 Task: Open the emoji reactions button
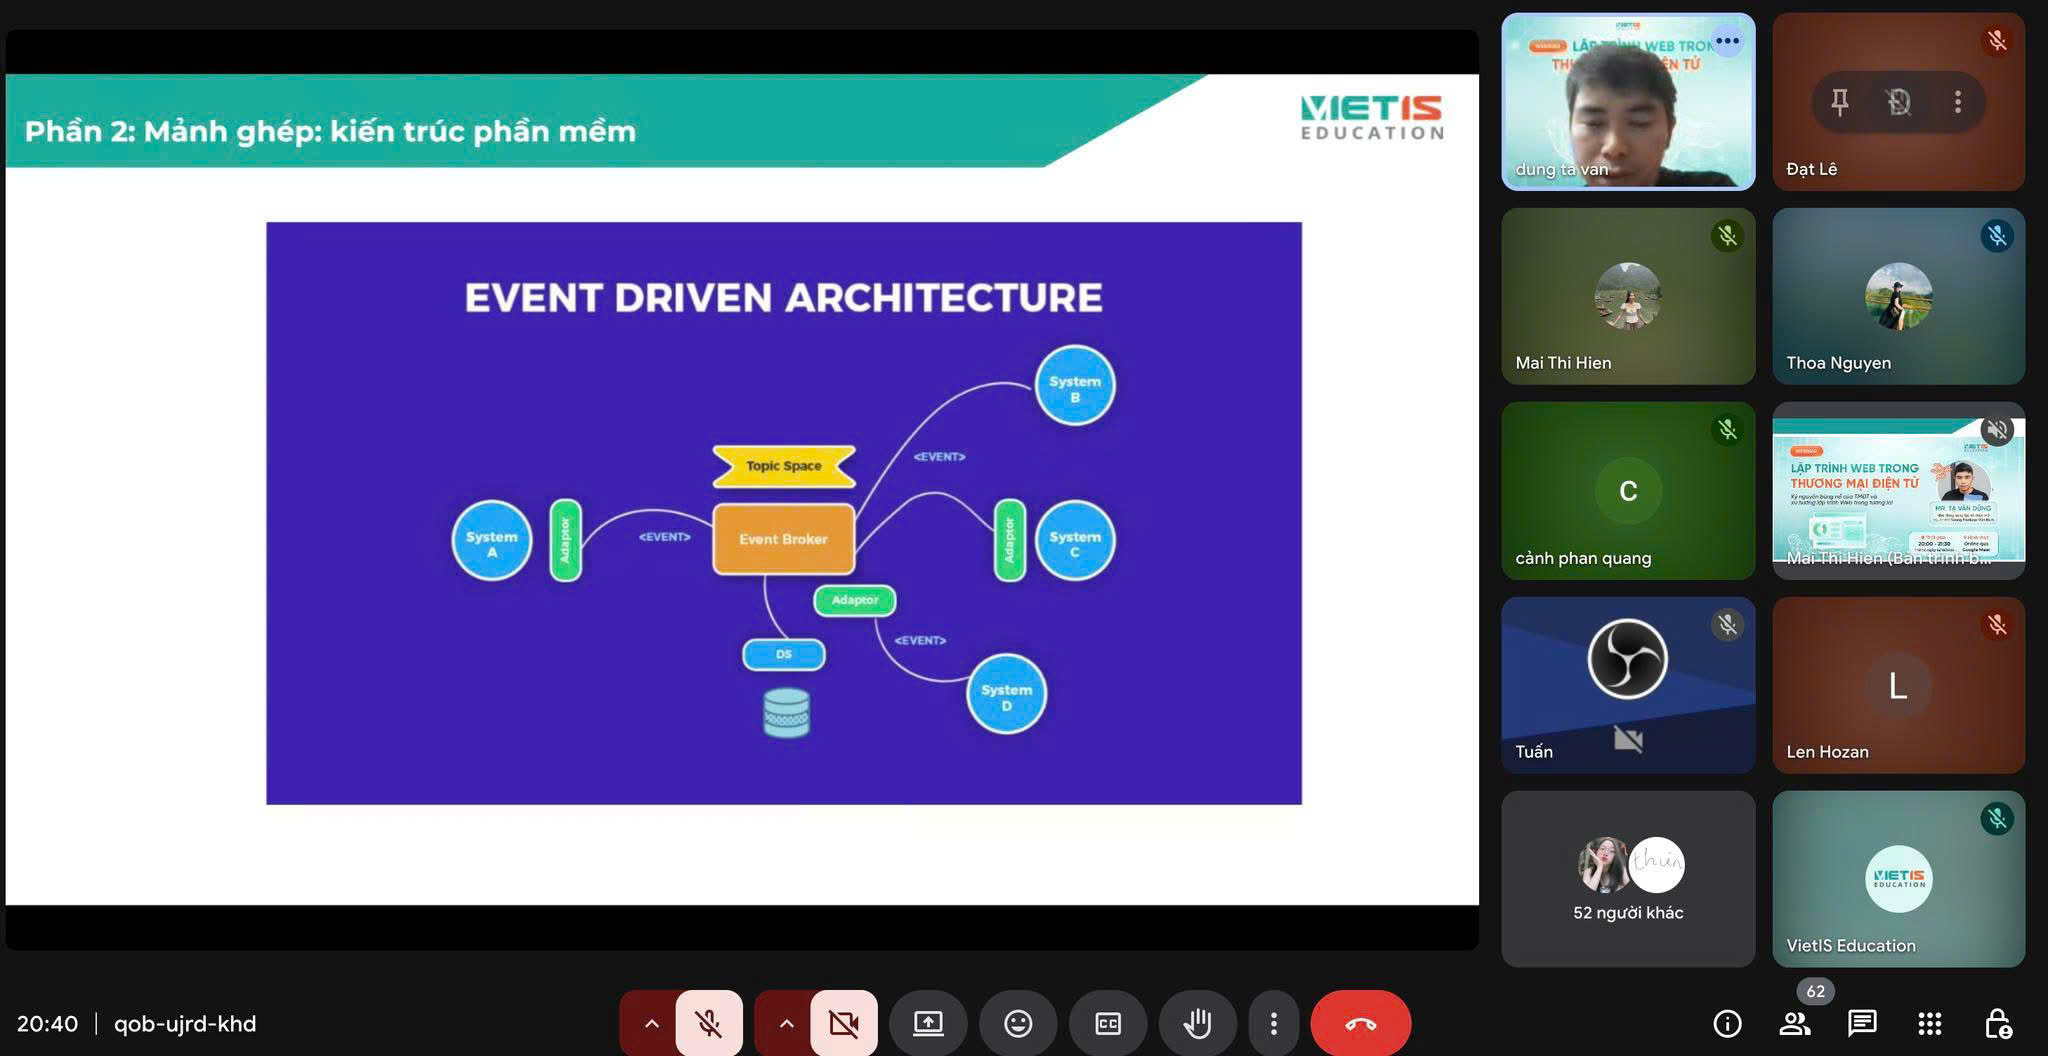(1018, 1023)
